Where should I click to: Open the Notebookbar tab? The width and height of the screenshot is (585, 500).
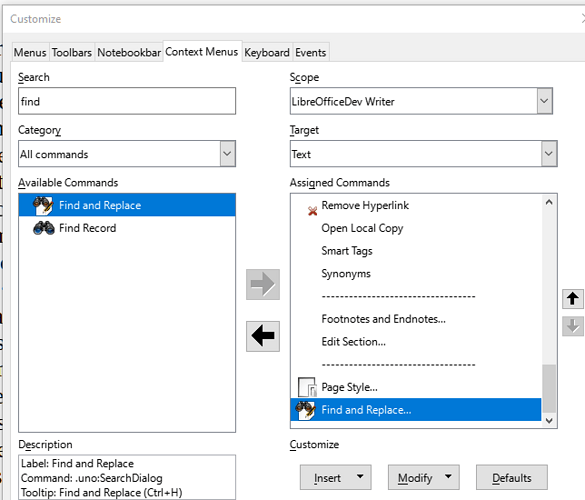click(x=129, y=53)
